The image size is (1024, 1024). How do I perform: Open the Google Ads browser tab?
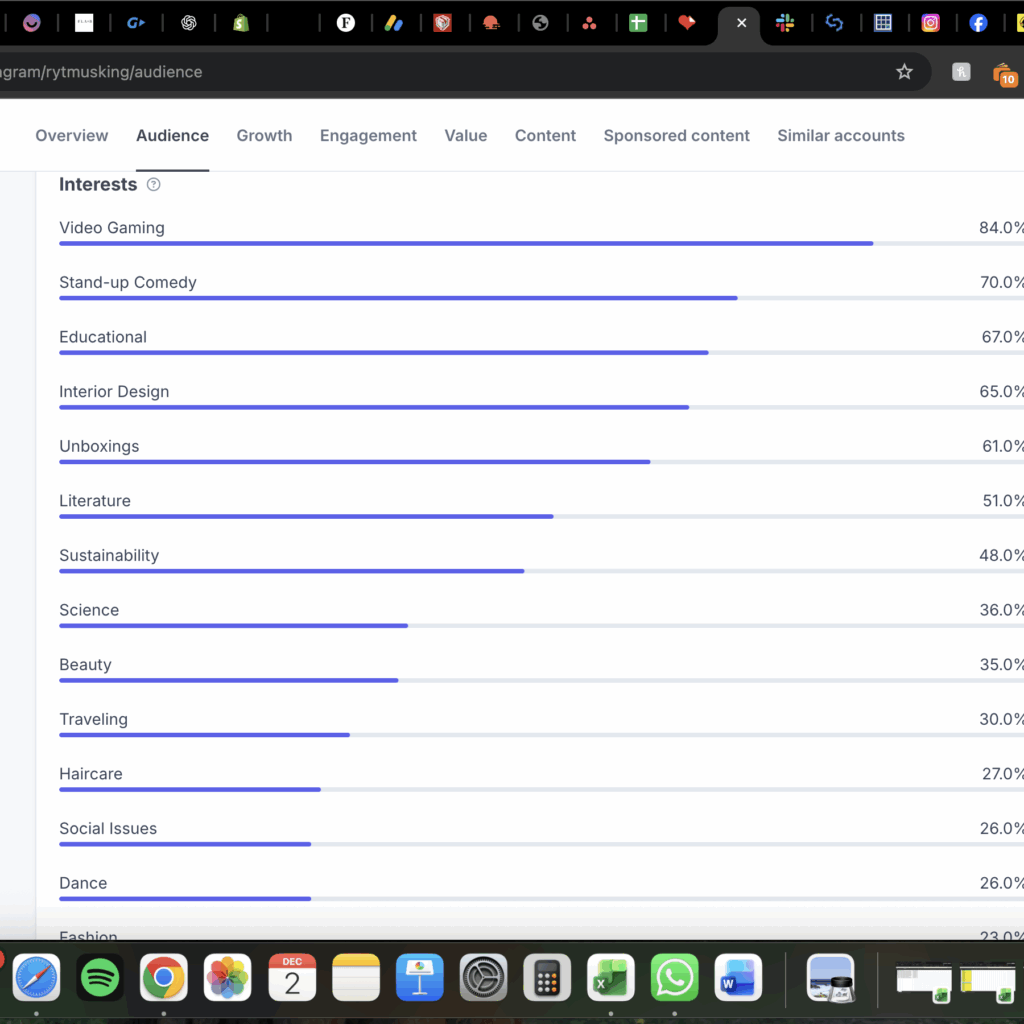[x=394, y=23]
